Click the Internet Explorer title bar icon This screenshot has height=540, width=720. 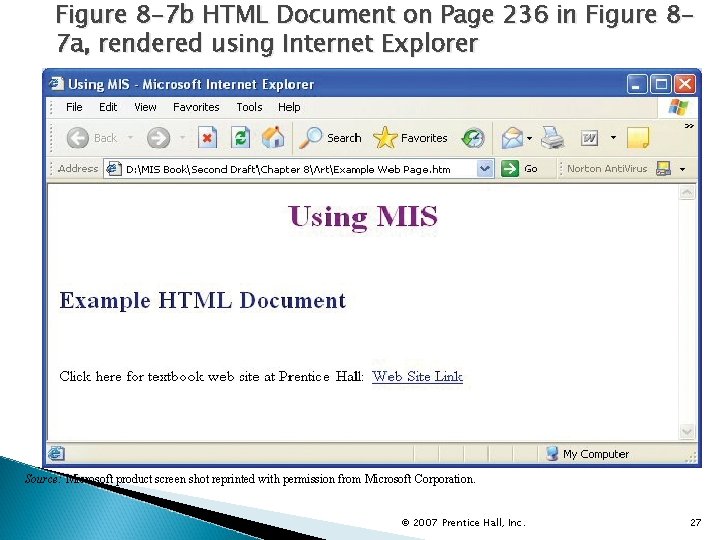click(56, 84)
